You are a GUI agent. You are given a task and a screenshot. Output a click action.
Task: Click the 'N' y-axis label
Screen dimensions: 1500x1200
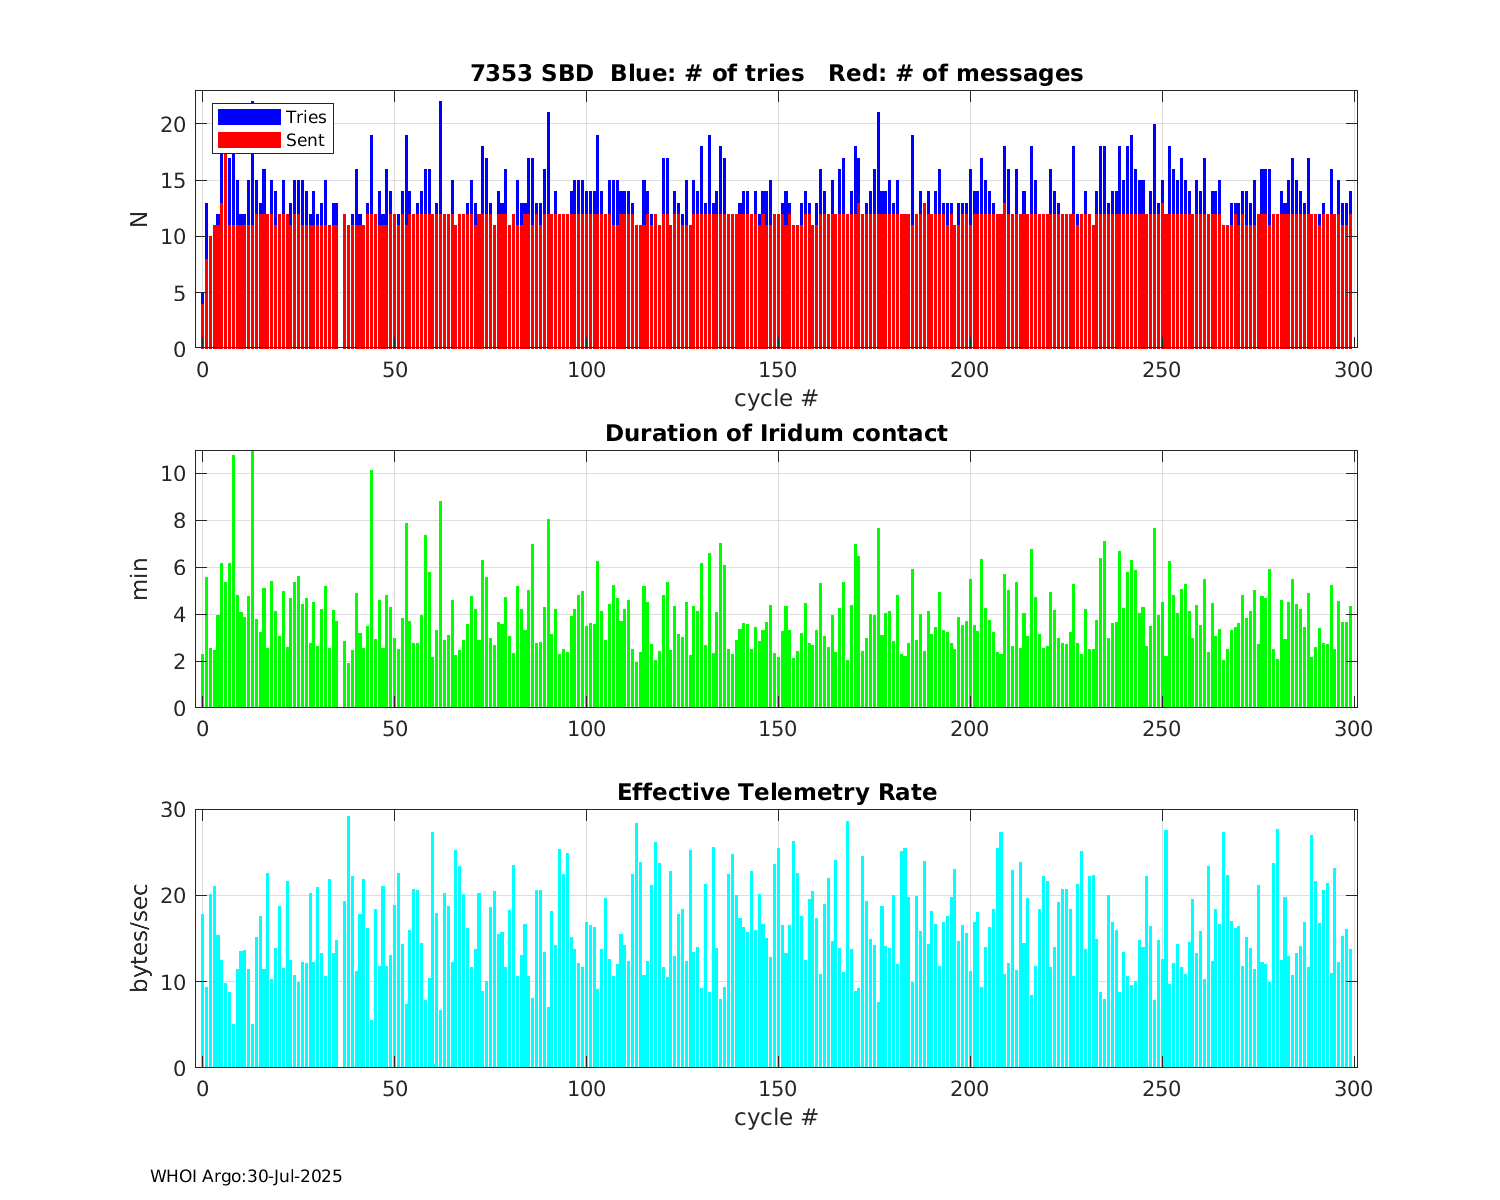(x=139, y=219)
